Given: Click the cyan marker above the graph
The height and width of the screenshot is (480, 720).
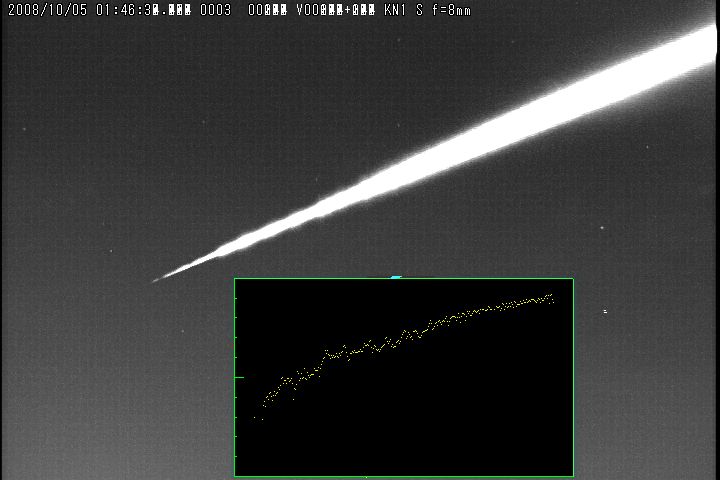Looking at the screenshot, I should pos(397,276).
